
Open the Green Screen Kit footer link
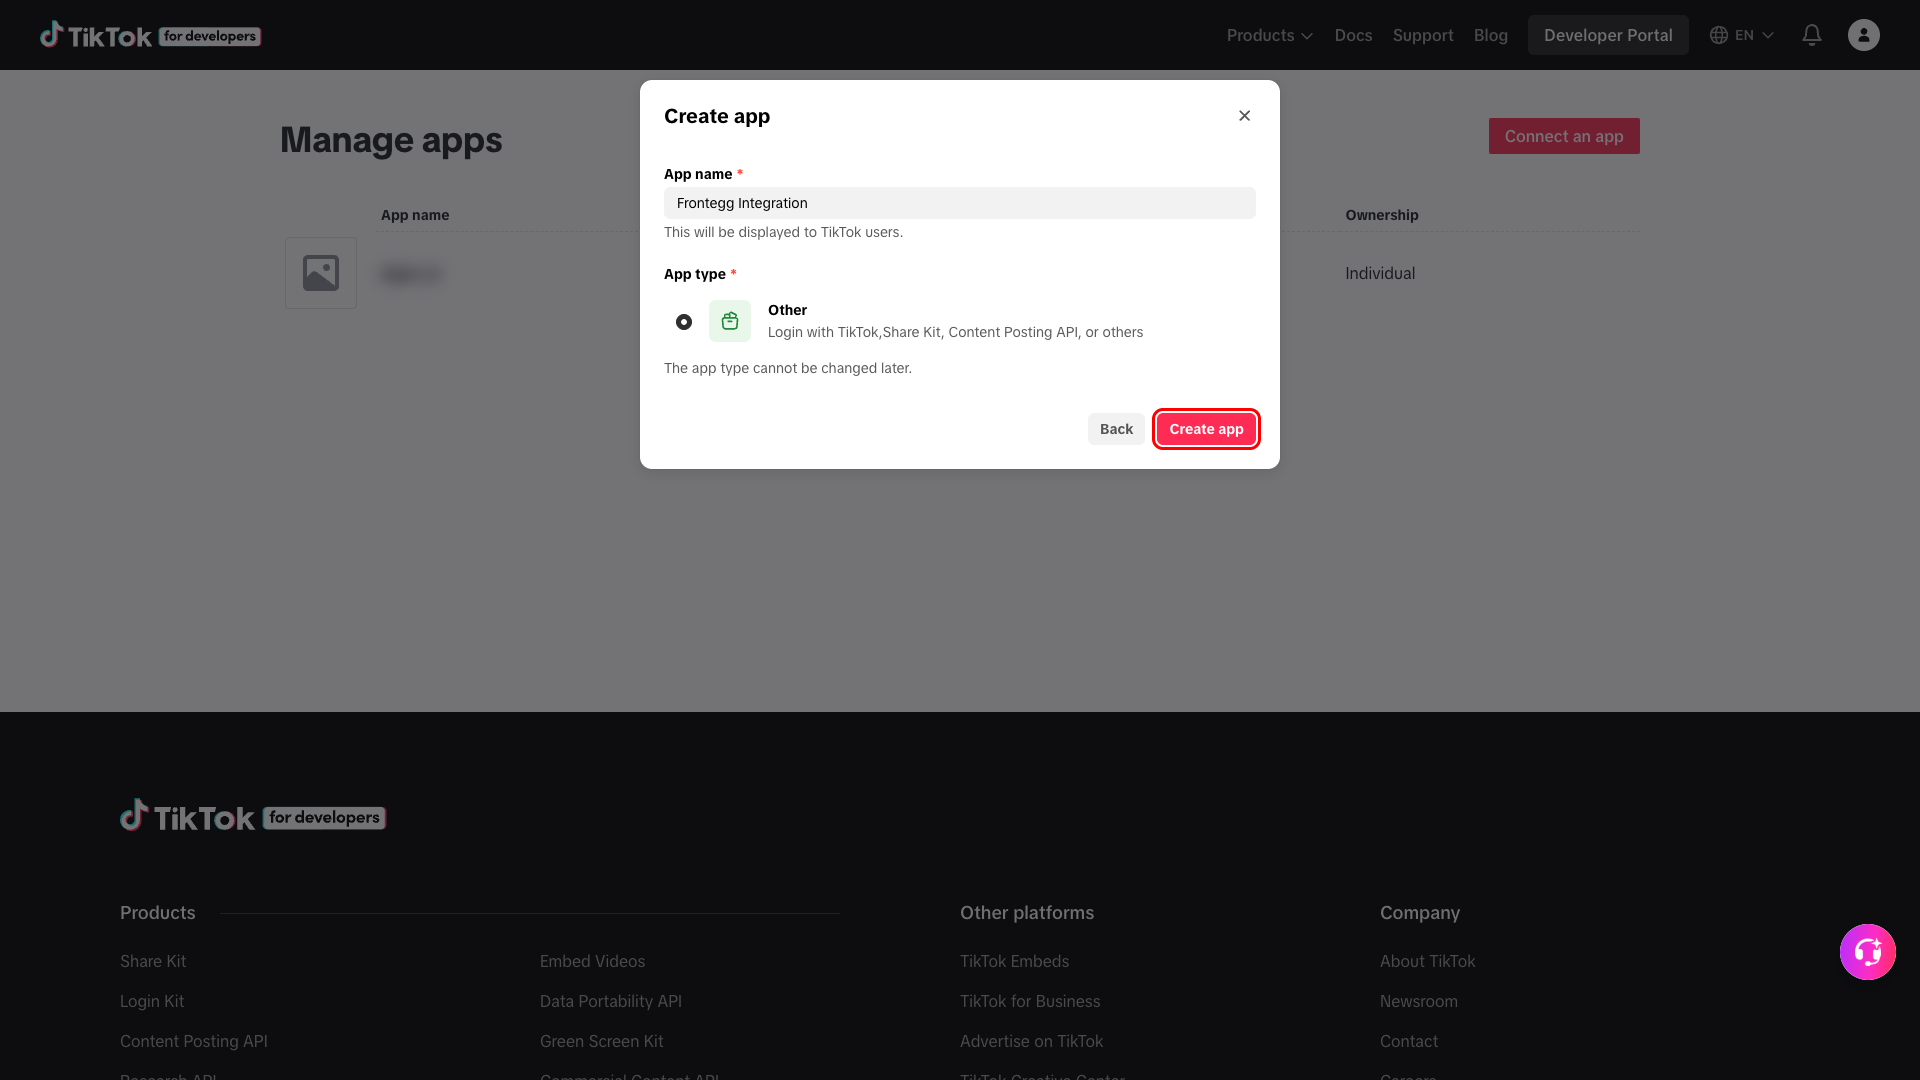pyautogui.click(x=601, y=1041)
